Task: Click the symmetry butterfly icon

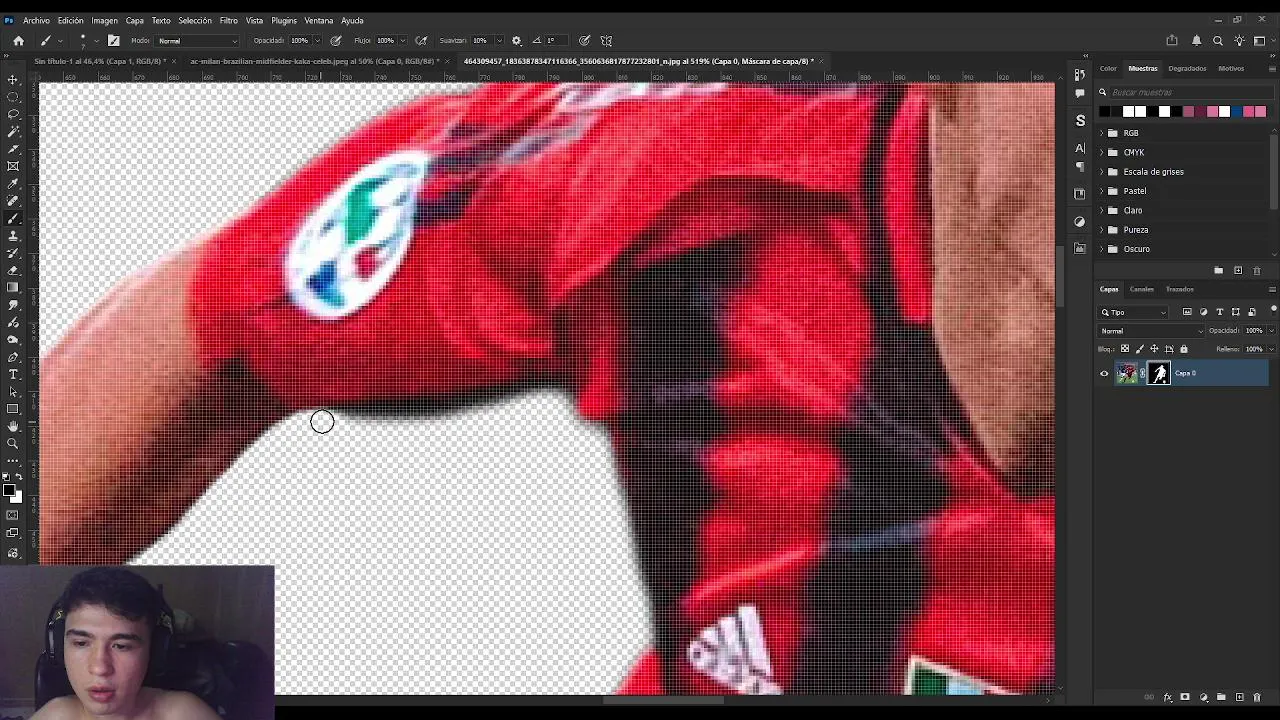Action: (606, 41)
